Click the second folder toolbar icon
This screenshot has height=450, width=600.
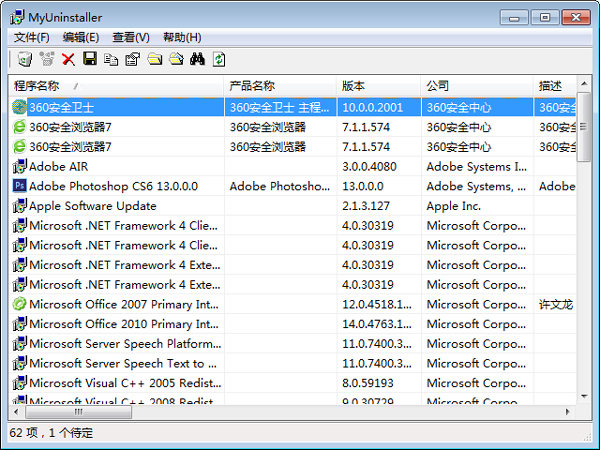[x=176, y=59]
